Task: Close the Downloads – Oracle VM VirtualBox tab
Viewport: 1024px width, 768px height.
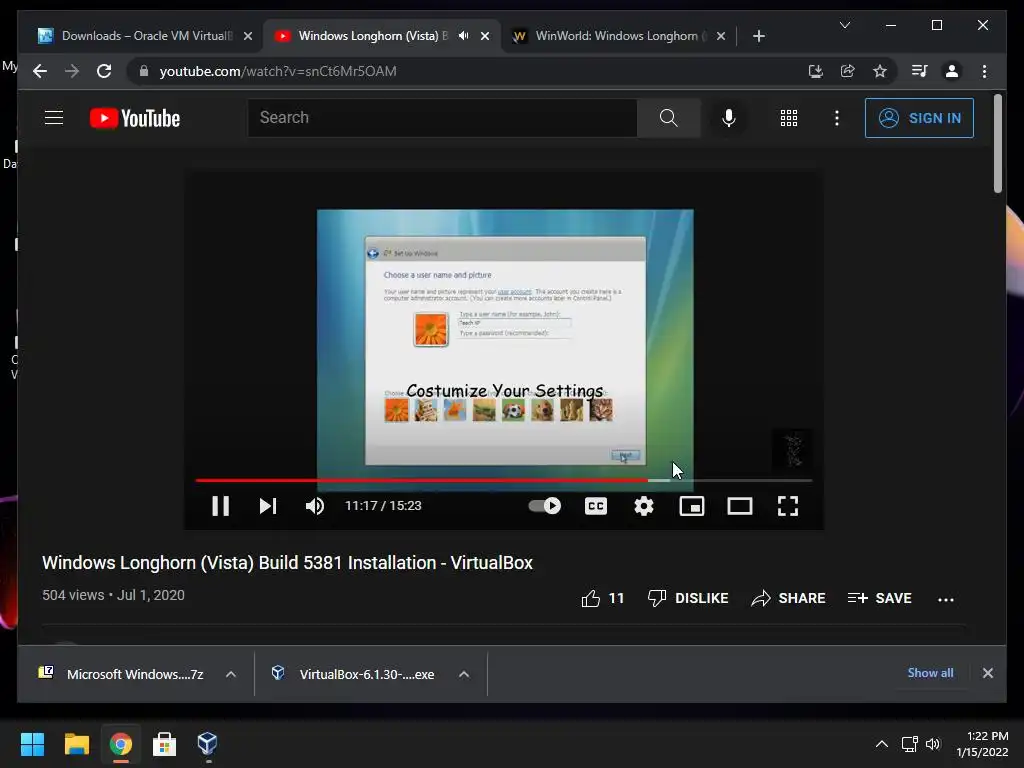Action: (248, 36)
